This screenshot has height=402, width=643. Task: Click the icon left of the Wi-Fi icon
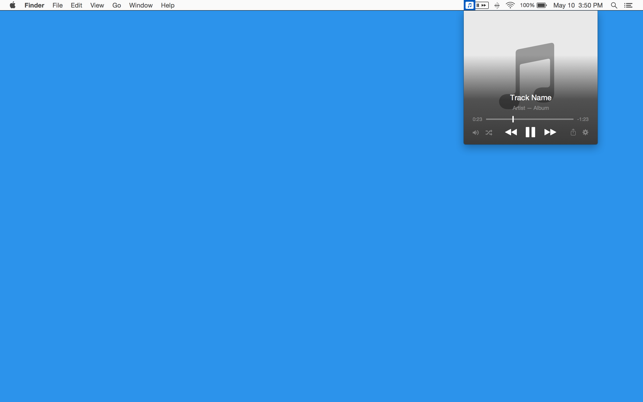(x=497, y=5)
